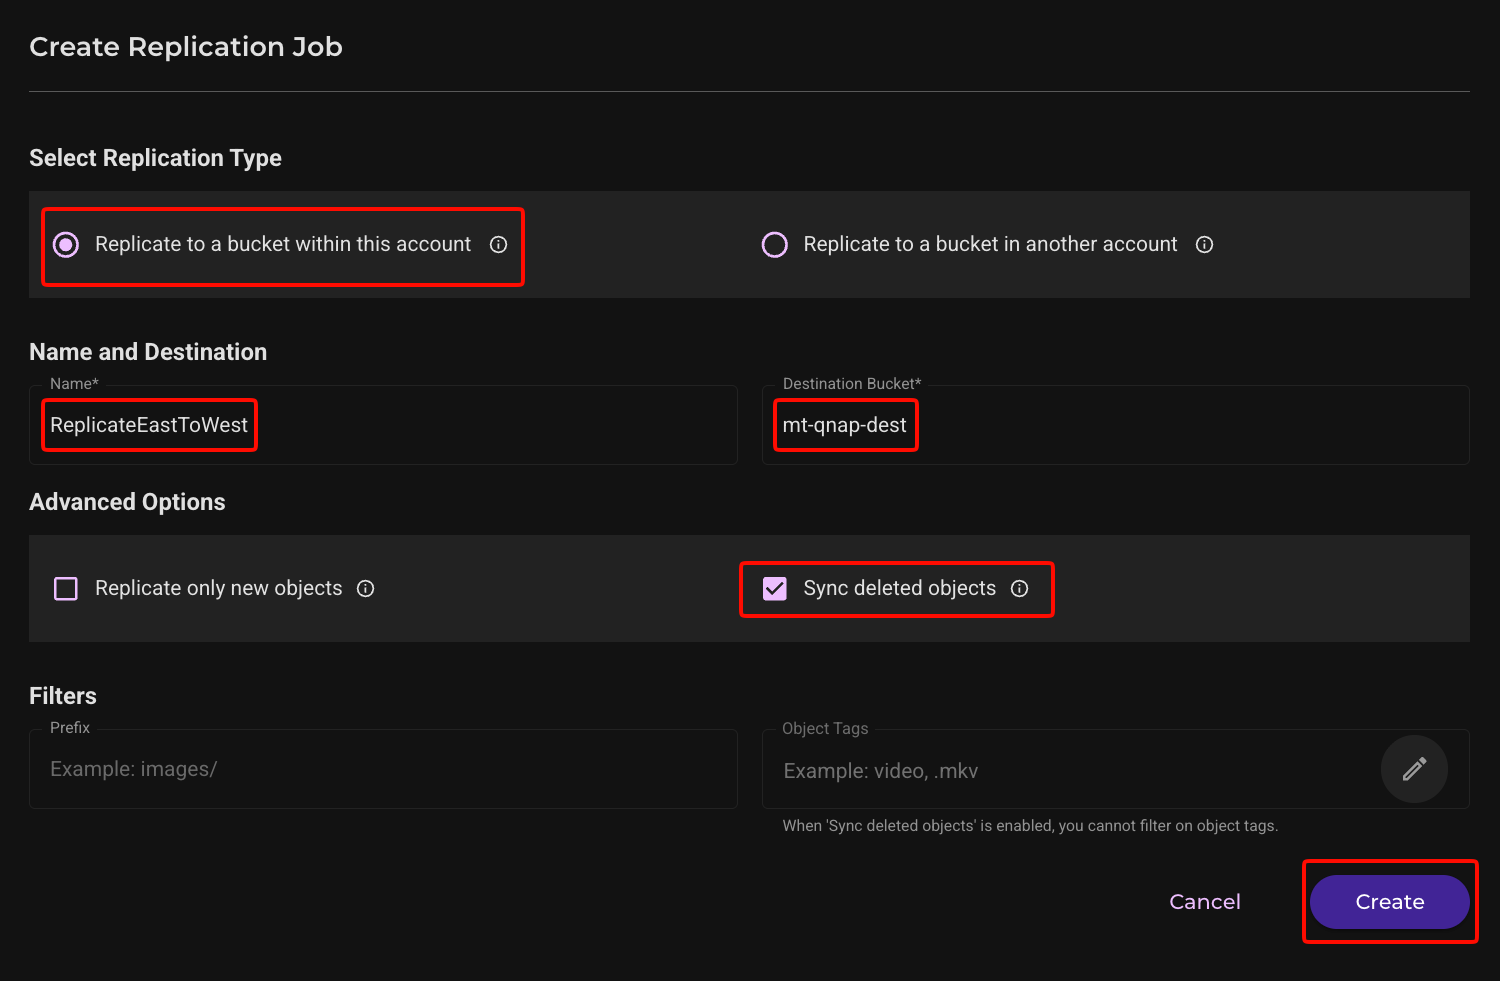This screenshot has width=1500, height=981.
Task: Click the Select Replication Type heading
Action: coord(155,158)
